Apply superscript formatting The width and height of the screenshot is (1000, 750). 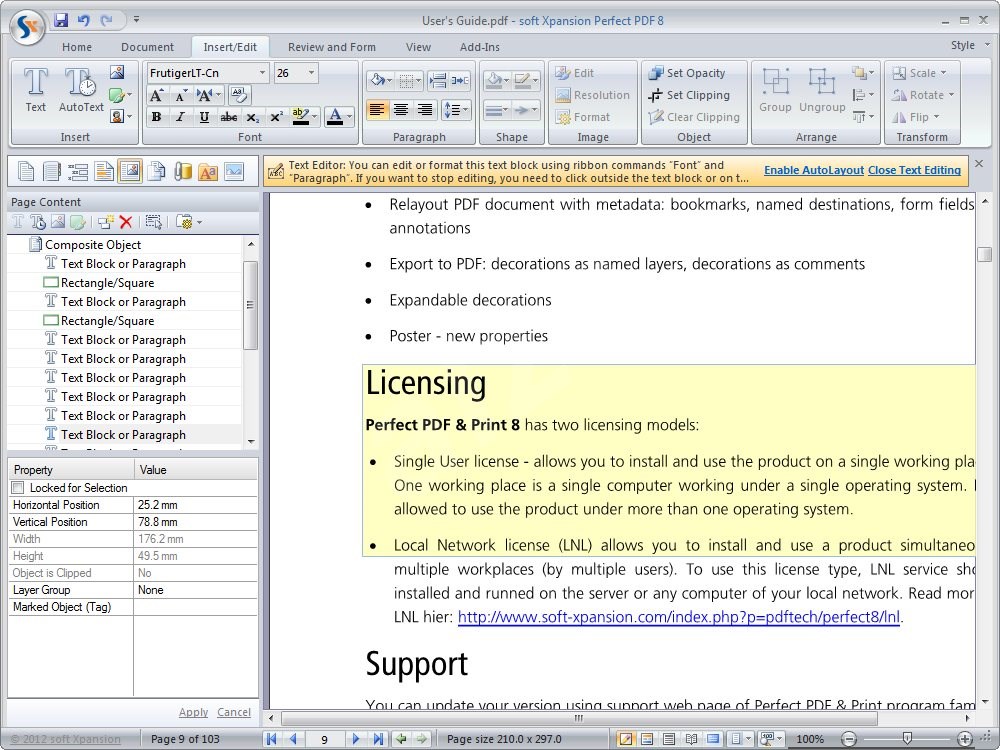coord(276,117)
